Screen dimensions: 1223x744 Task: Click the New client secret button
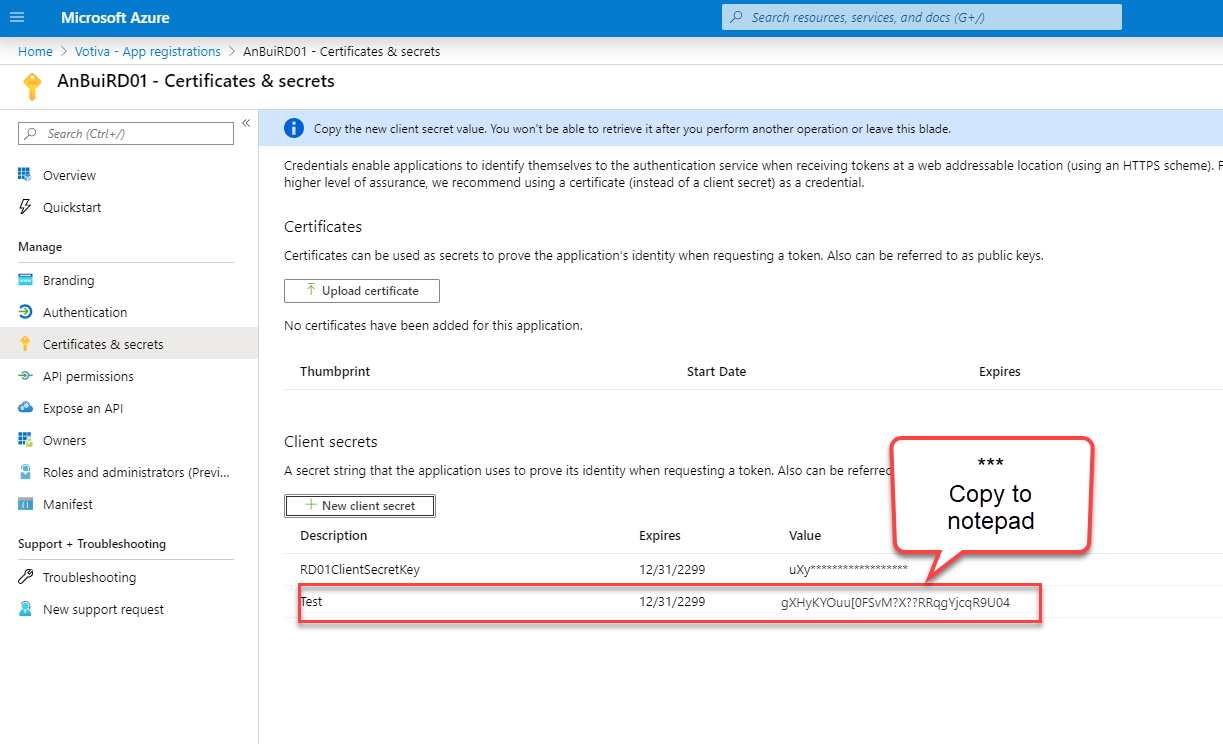pyautogui.click(x=360, y=506)
